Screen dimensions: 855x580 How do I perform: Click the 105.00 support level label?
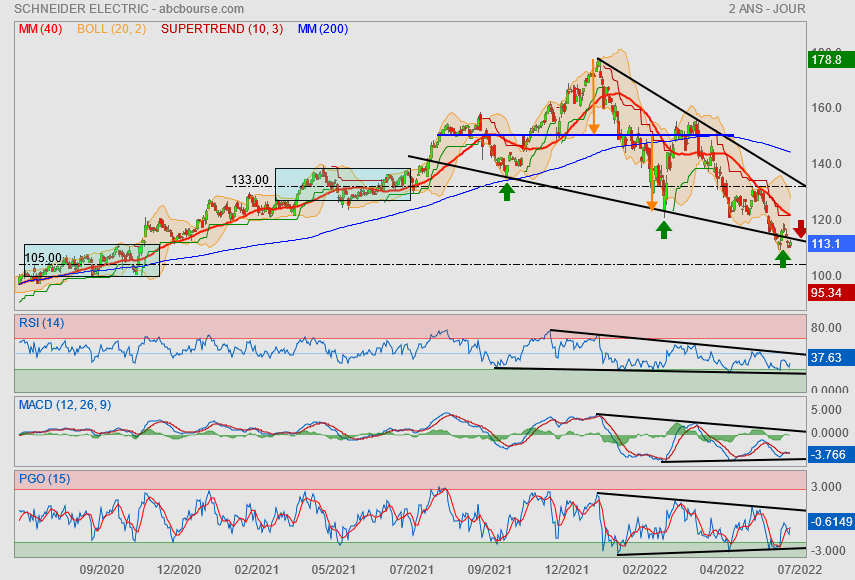point(43,258)
